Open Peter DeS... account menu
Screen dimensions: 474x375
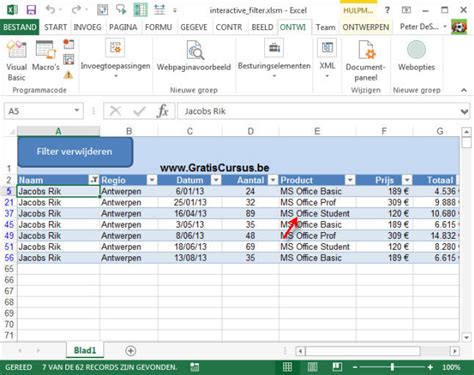[x=423, y=27]
